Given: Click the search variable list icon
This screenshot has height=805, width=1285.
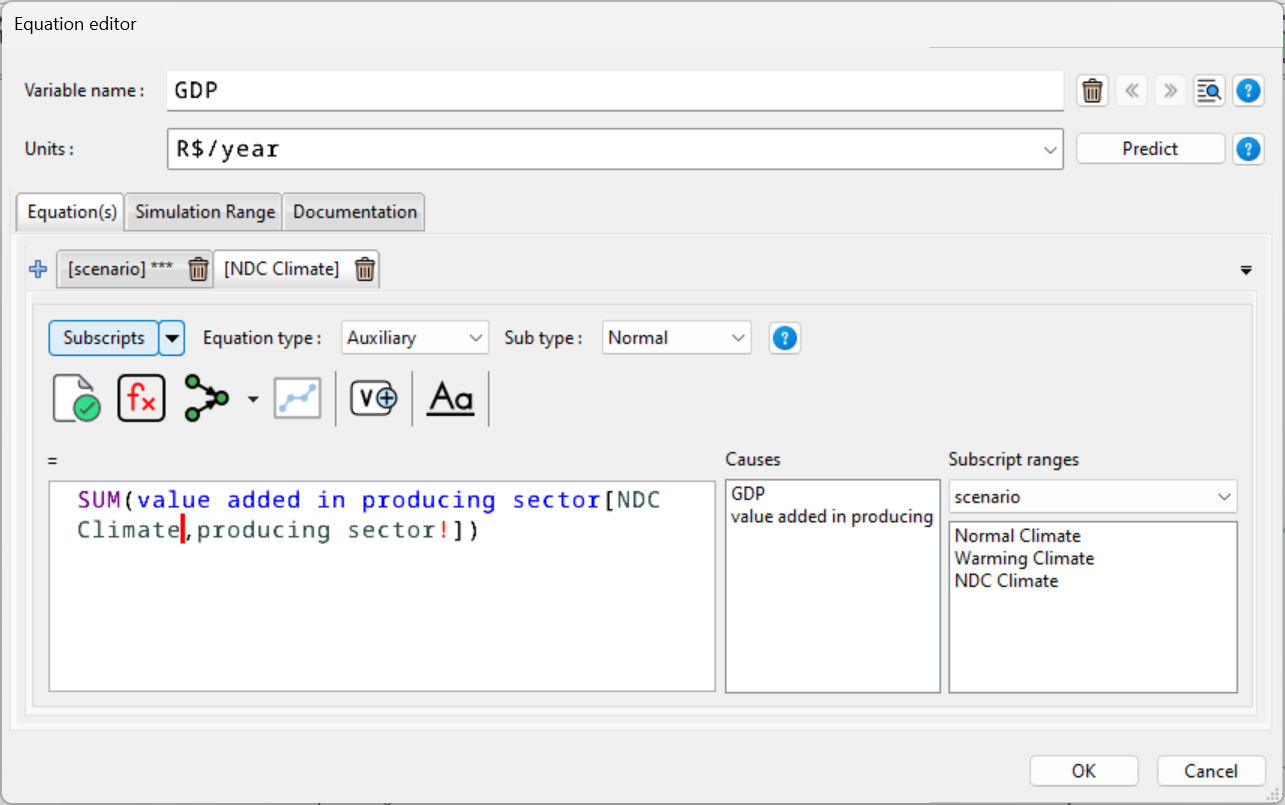Looking at the screenshot, I should pos(1208,91).
